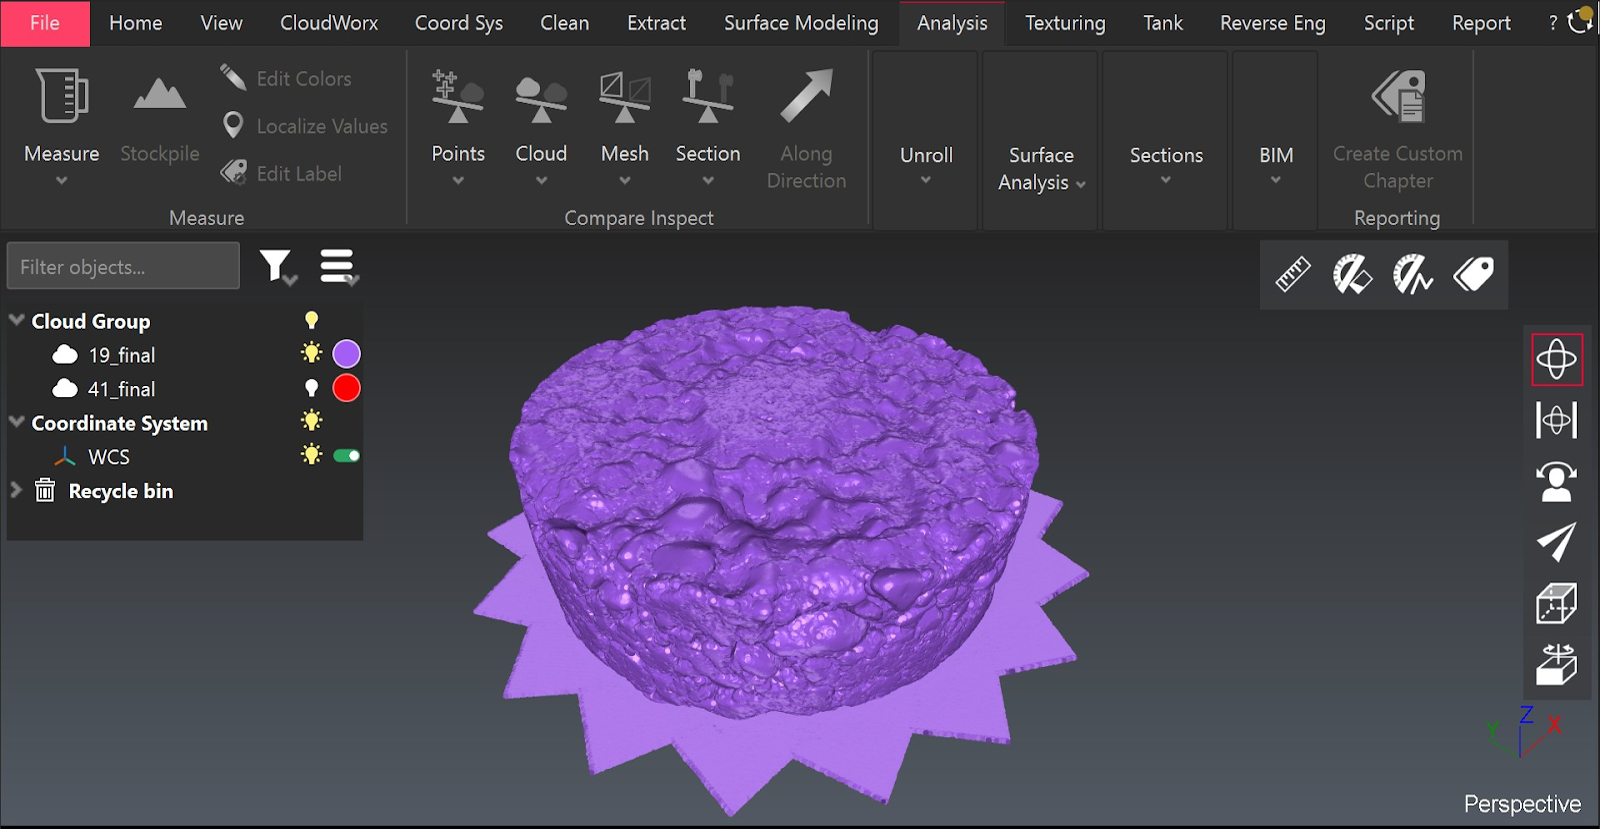Image resolution: width=1600 pixels, height=829 pixels.
Task: Open the Points dropdown arrow
Action: (x=458, y=181)
